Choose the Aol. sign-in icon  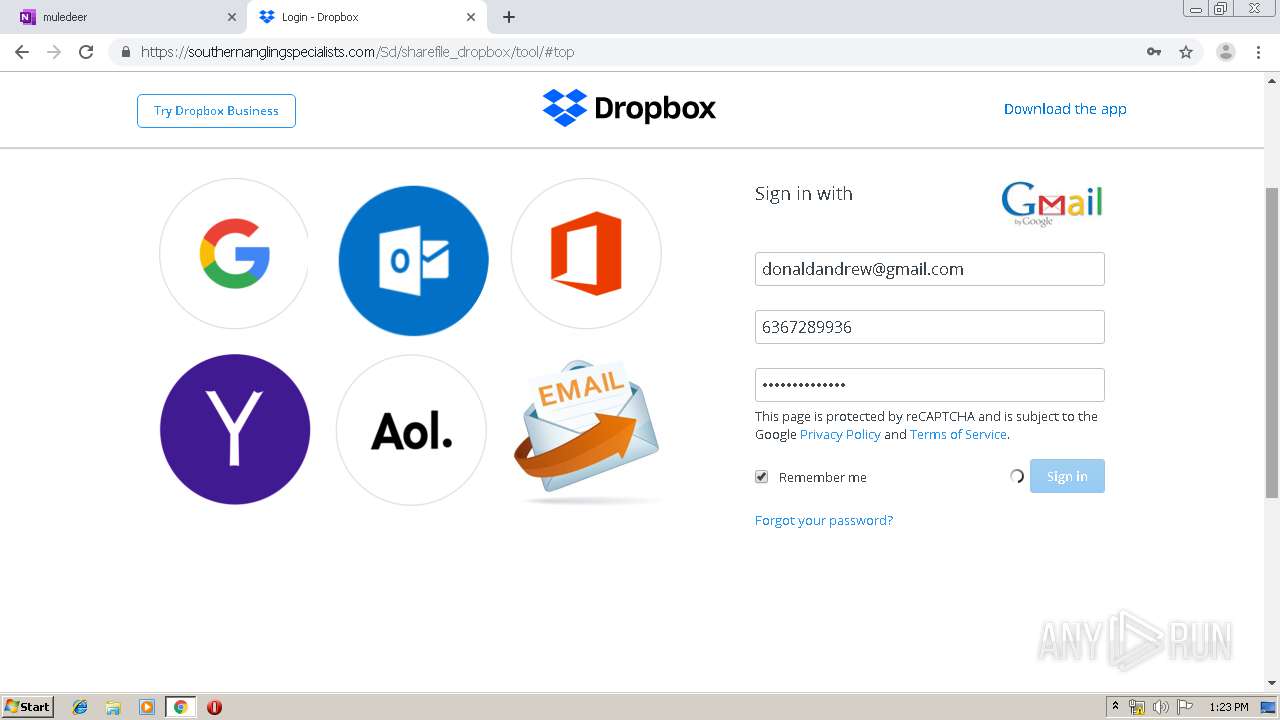point(411,430)
